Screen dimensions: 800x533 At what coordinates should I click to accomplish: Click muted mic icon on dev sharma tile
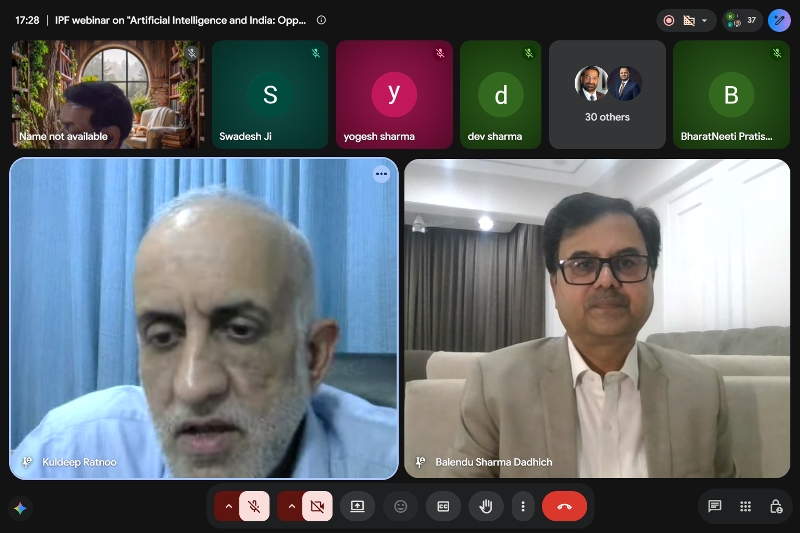click(529, 53)
